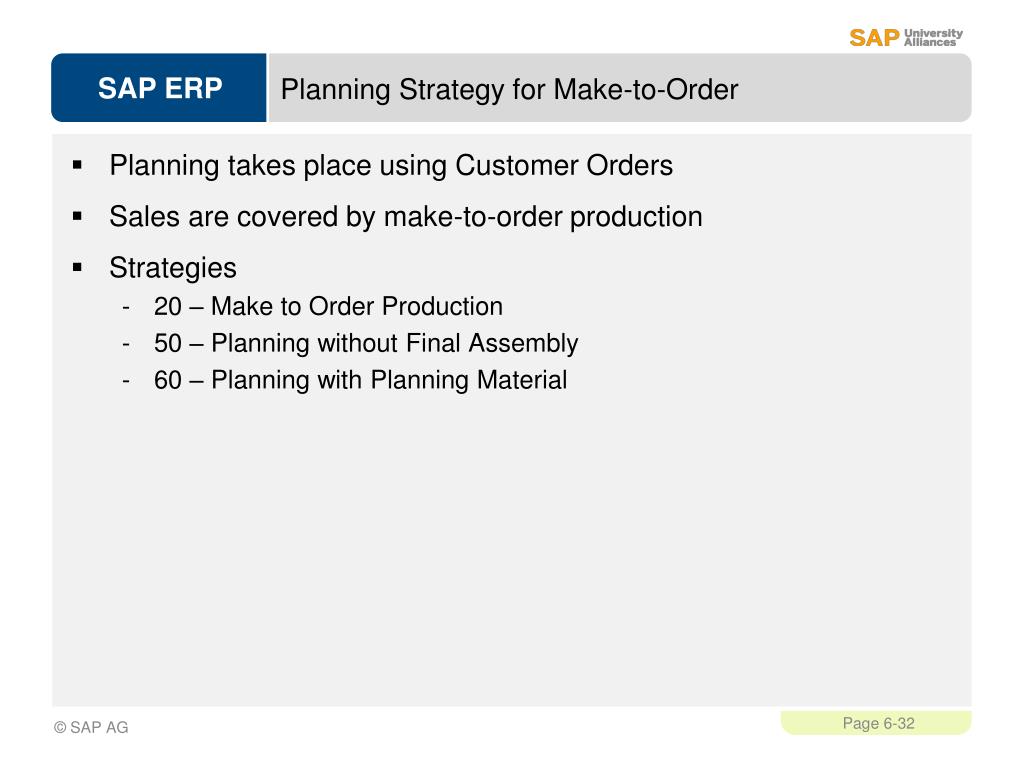Select strategy 20 Make to Order Production

click(x=328, y=306)
